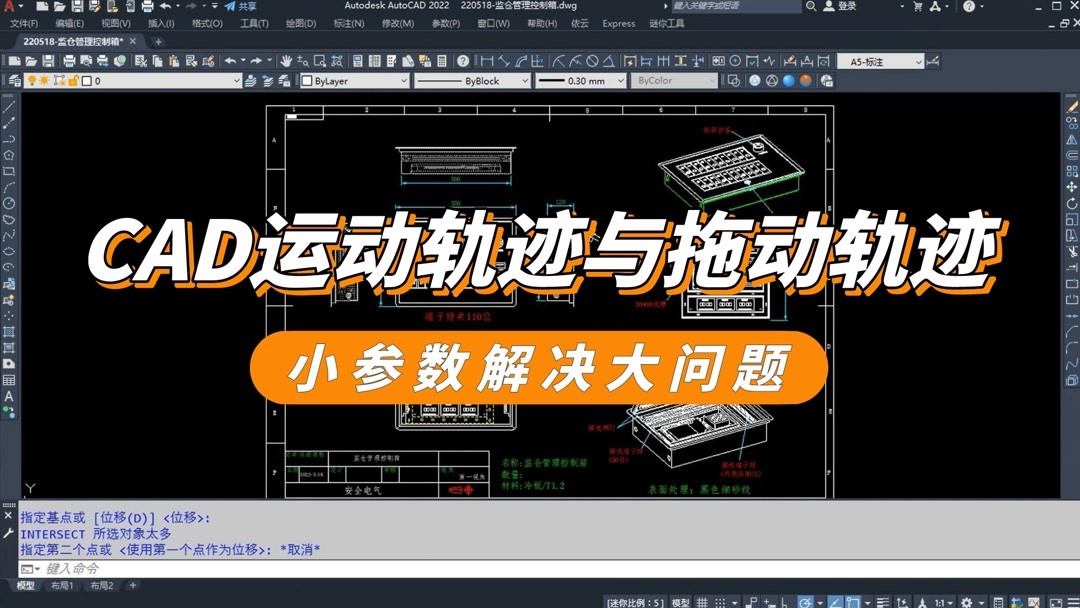Open the A5-标注 annotation style dropdown
The height and width of the screenshot is (608, 1080).
(x=918, y=60)
